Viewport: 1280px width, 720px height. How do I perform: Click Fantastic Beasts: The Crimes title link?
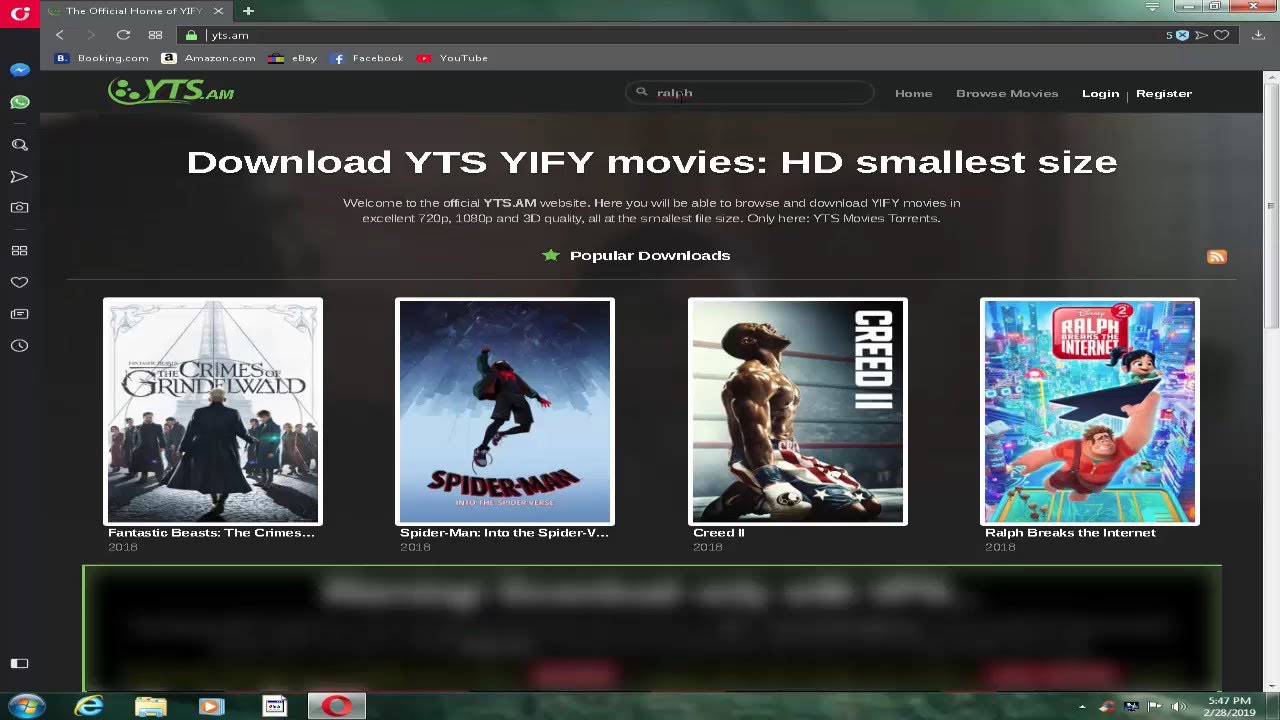(211, 533)
